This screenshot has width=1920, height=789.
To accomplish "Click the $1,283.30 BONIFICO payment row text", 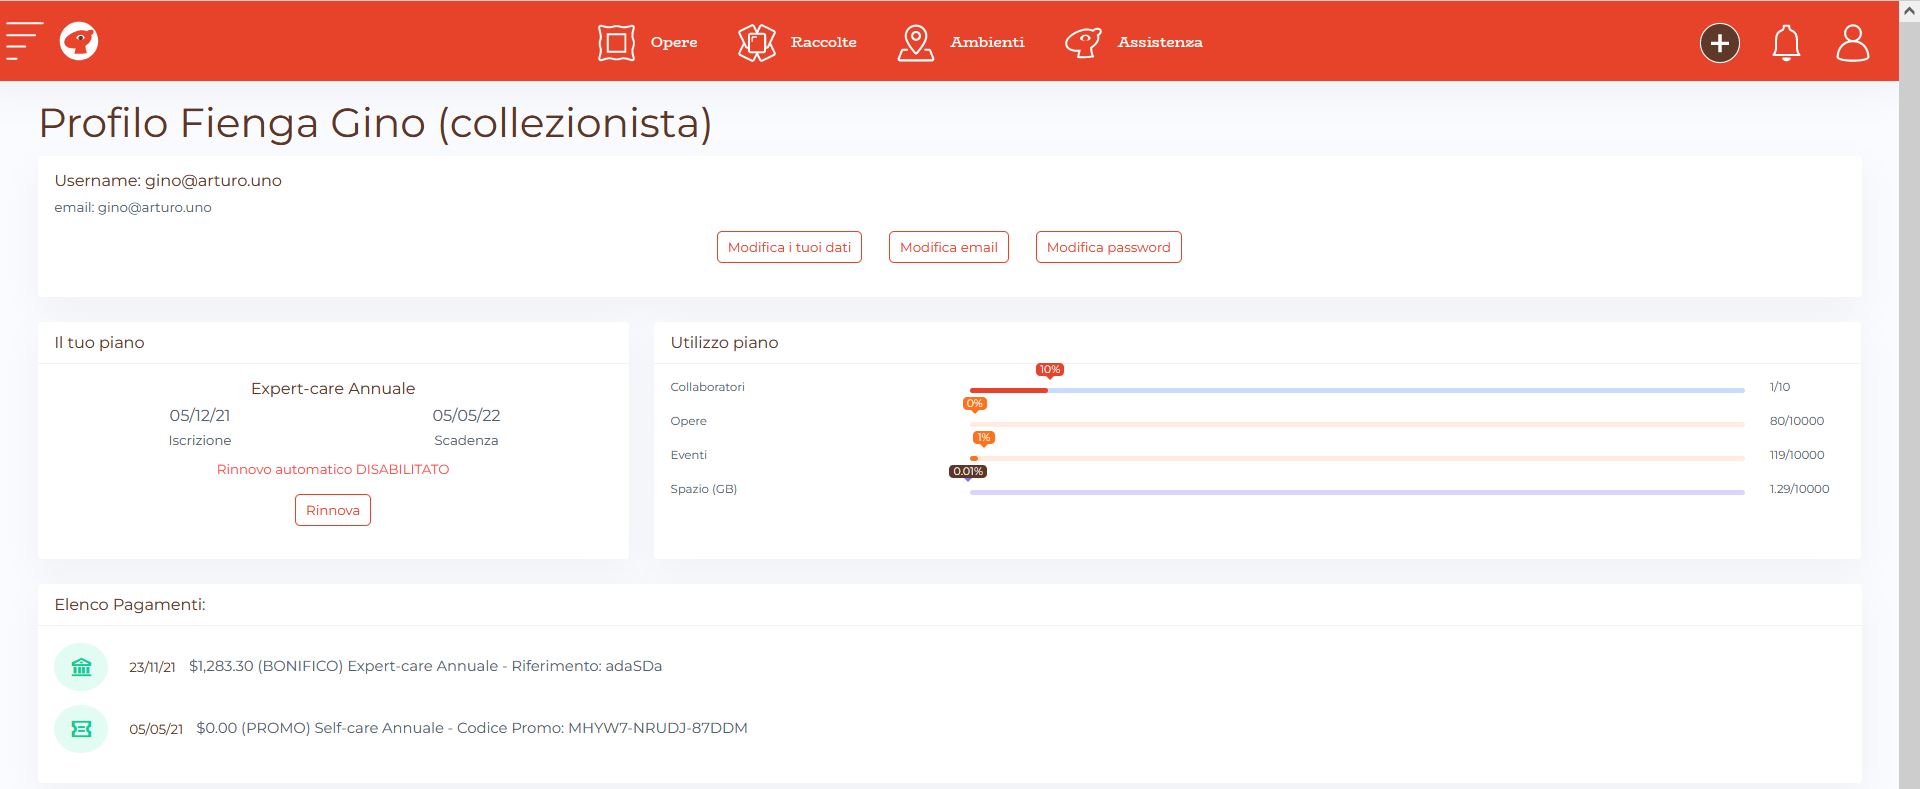I will click(426, 666).
